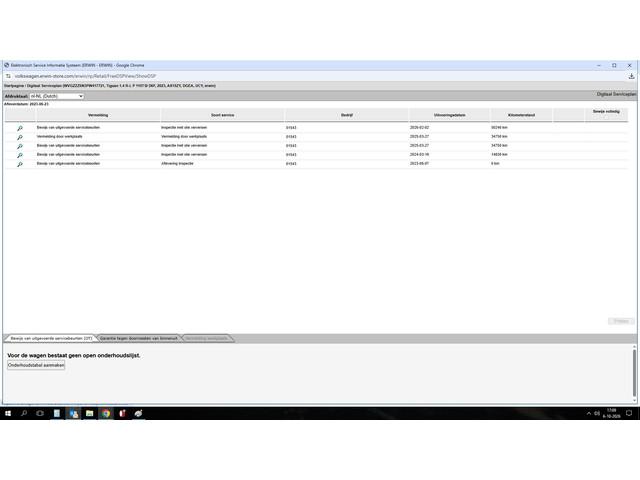Viewport: 640px width, 480px height.
Task: Open details magnifier for first service row
Action: click(x=20, y=128)
